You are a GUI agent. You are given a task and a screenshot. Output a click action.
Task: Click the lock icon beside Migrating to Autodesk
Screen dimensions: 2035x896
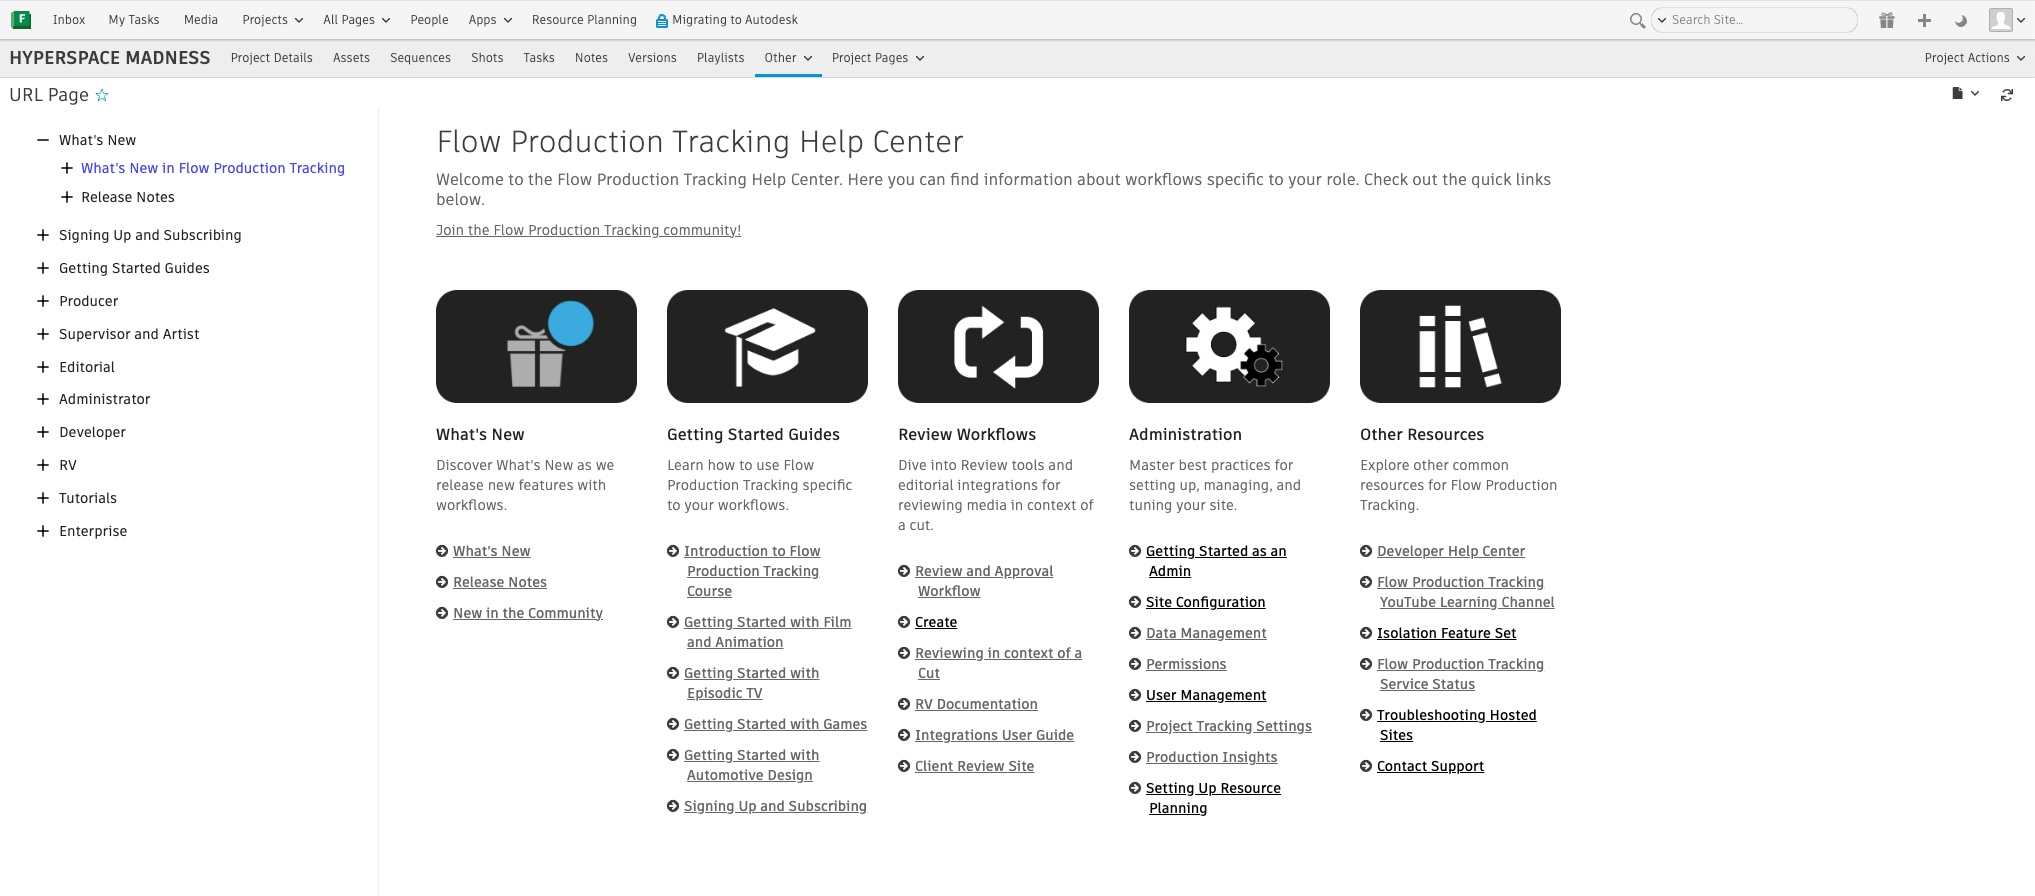coord(661,20)
